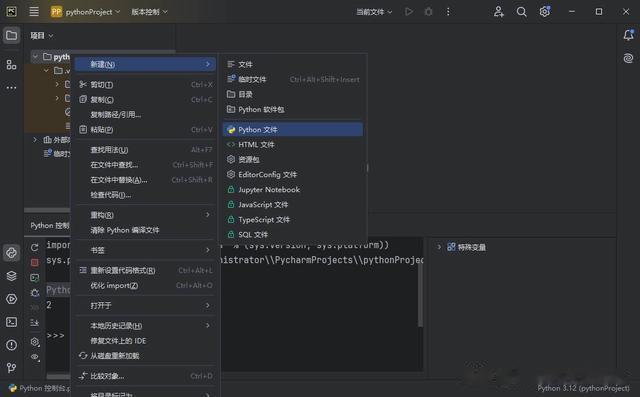640x397 pixels.
Task: Create new 目录 from submenu
Action: pos(293,94)
